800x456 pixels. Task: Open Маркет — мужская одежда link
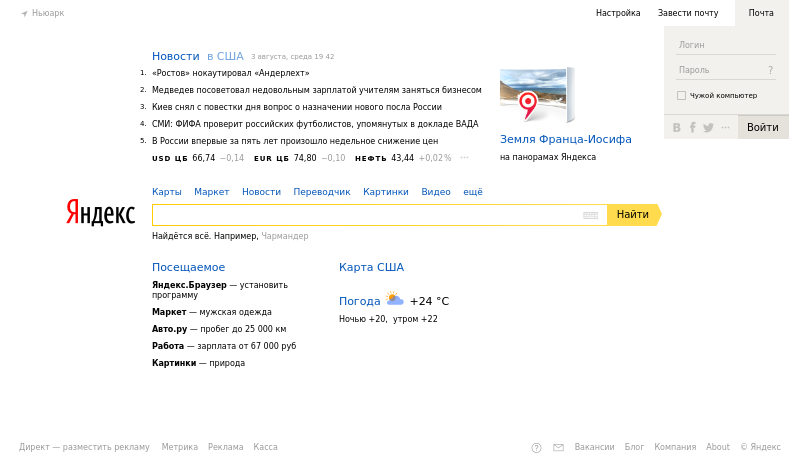point(212,312)
